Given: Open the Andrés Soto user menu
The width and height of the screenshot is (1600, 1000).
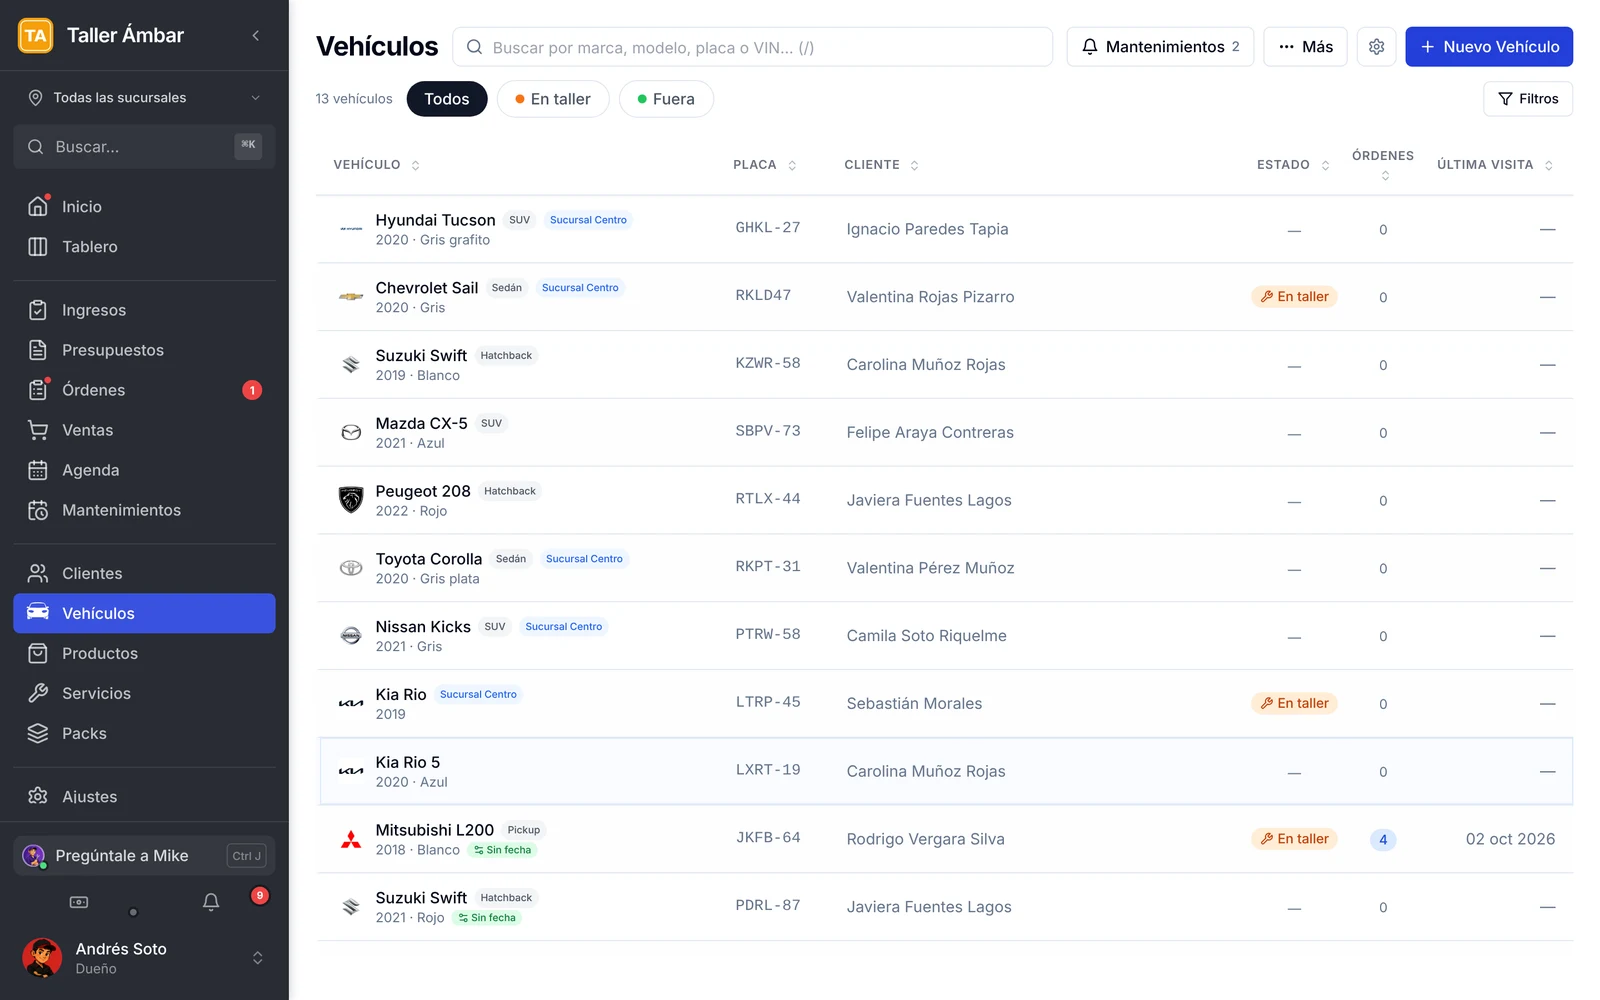Looking at the screenshot, I should (145, 957).
